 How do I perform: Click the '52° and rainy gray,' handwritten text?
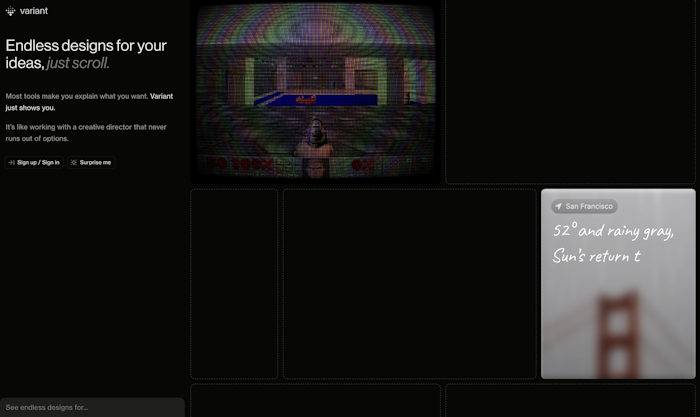click(613, 231)
